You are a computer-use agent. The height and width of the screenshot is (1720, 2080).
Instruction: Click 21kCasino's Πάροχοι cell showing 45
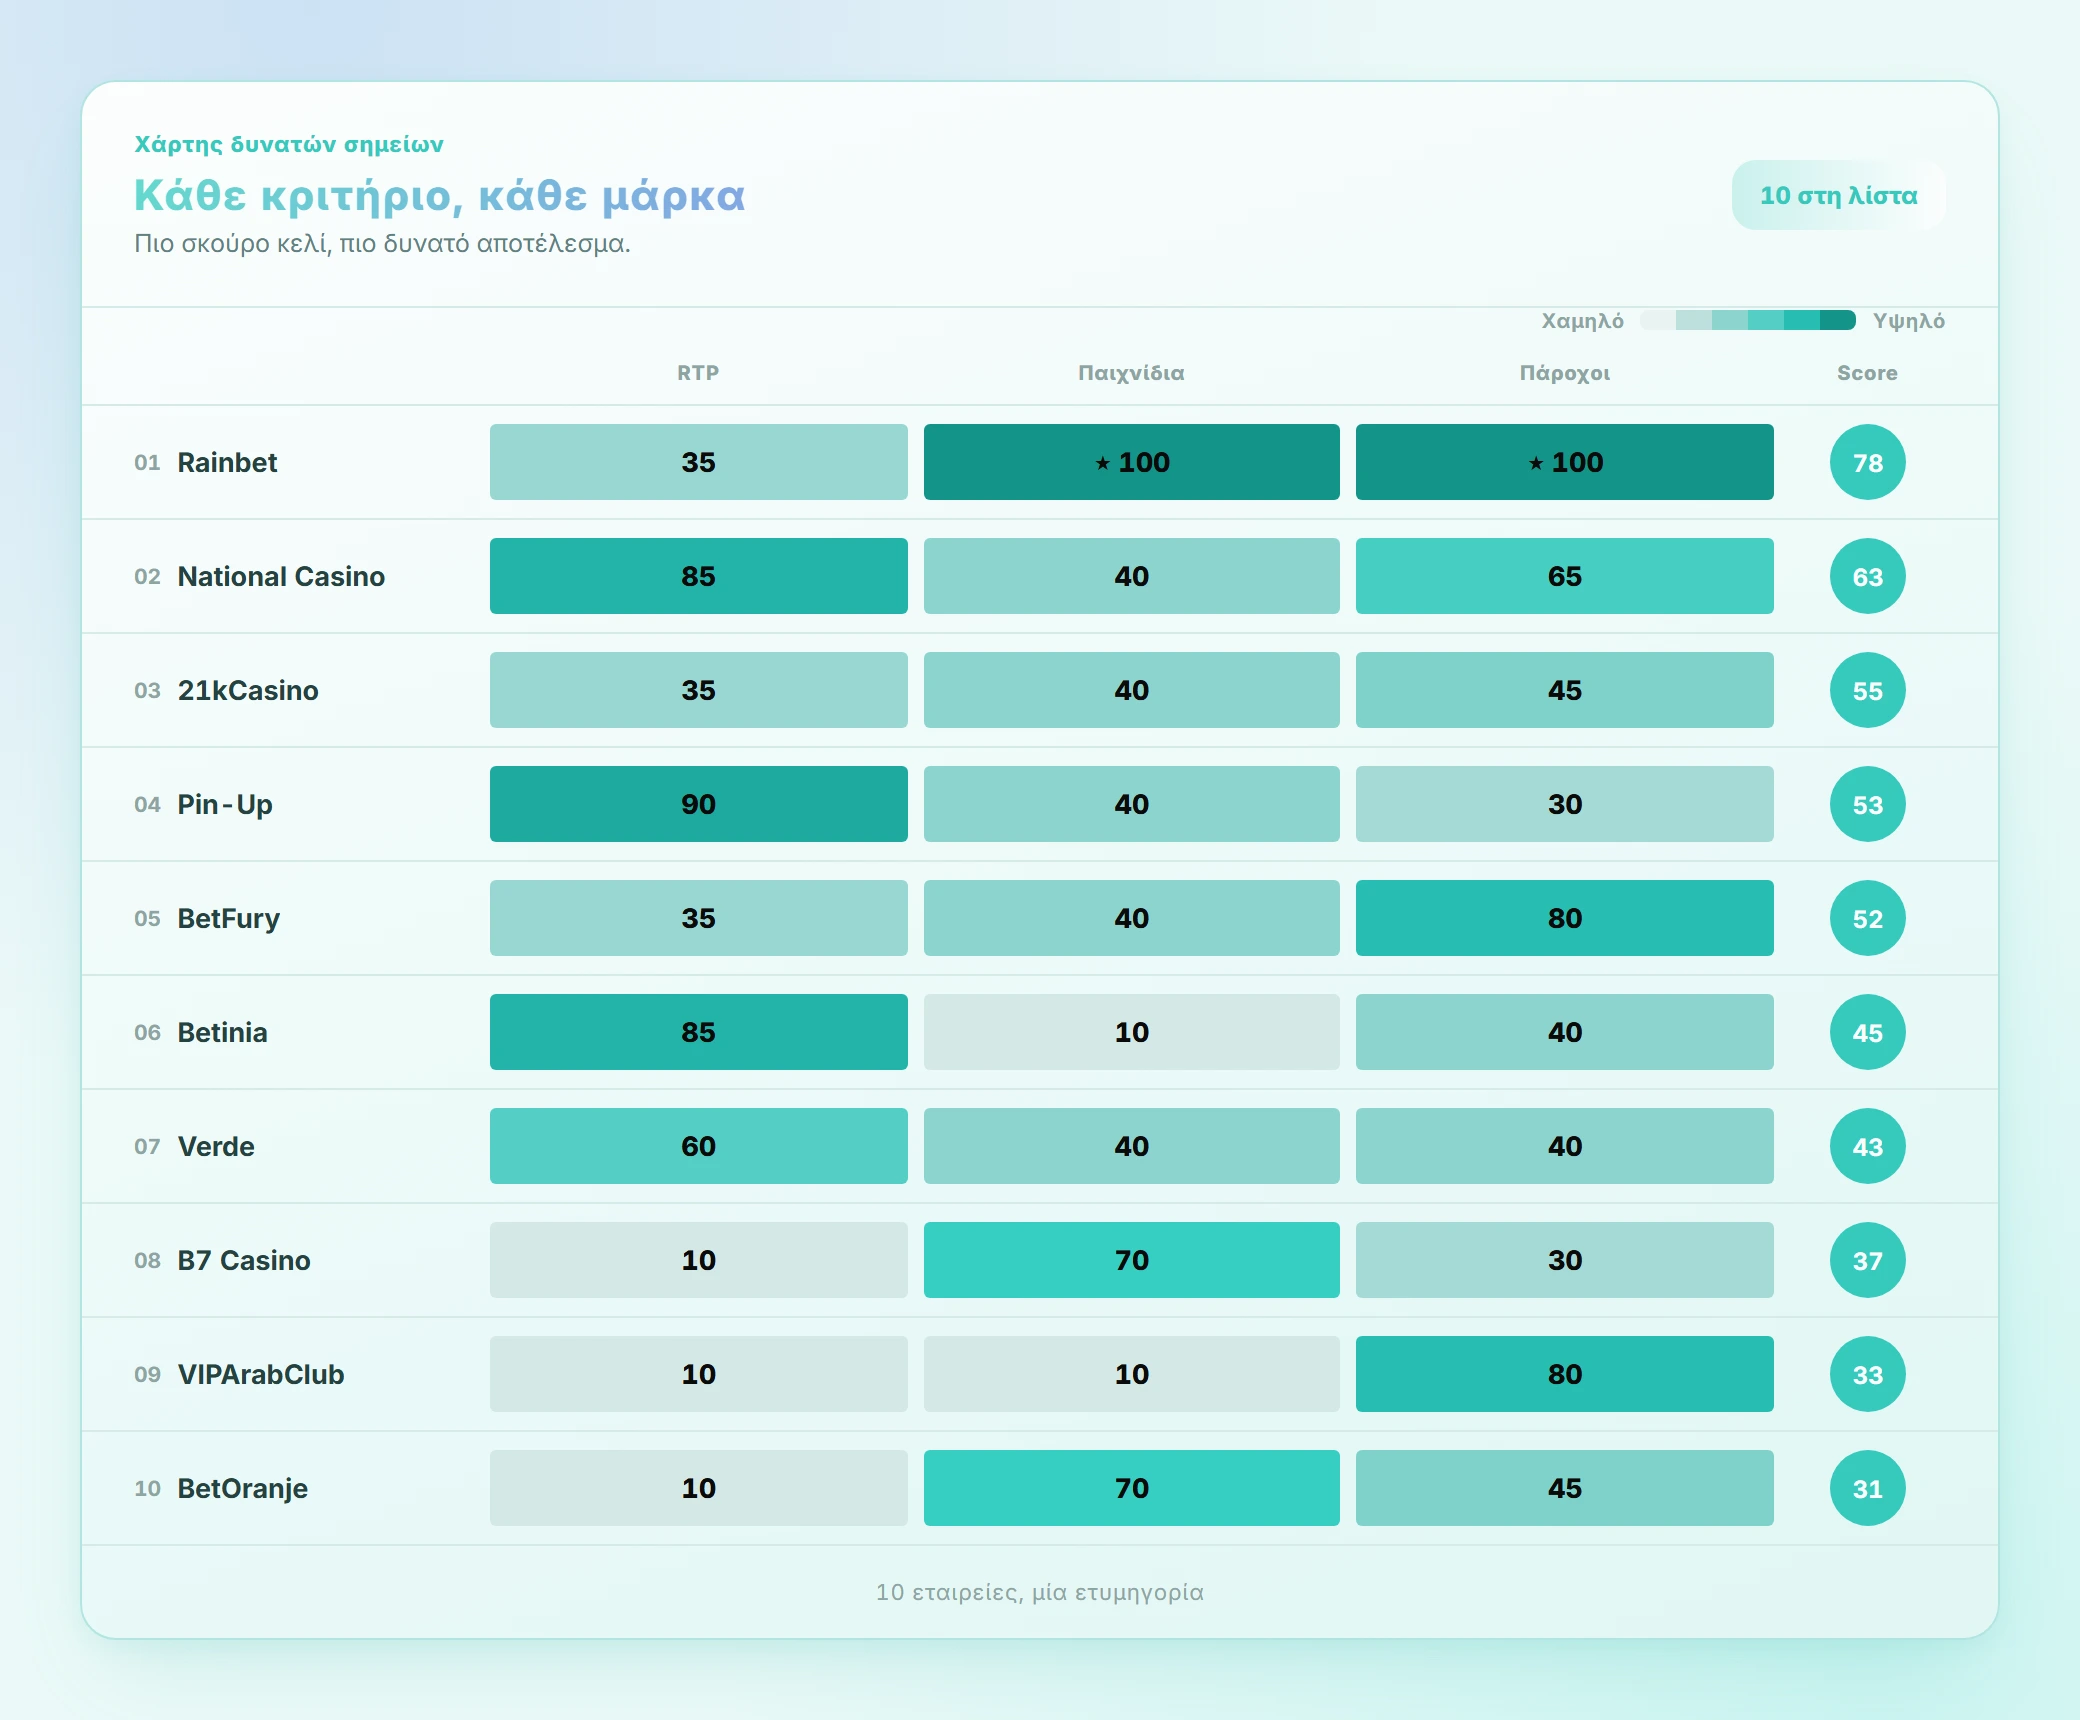(1564, 690)
